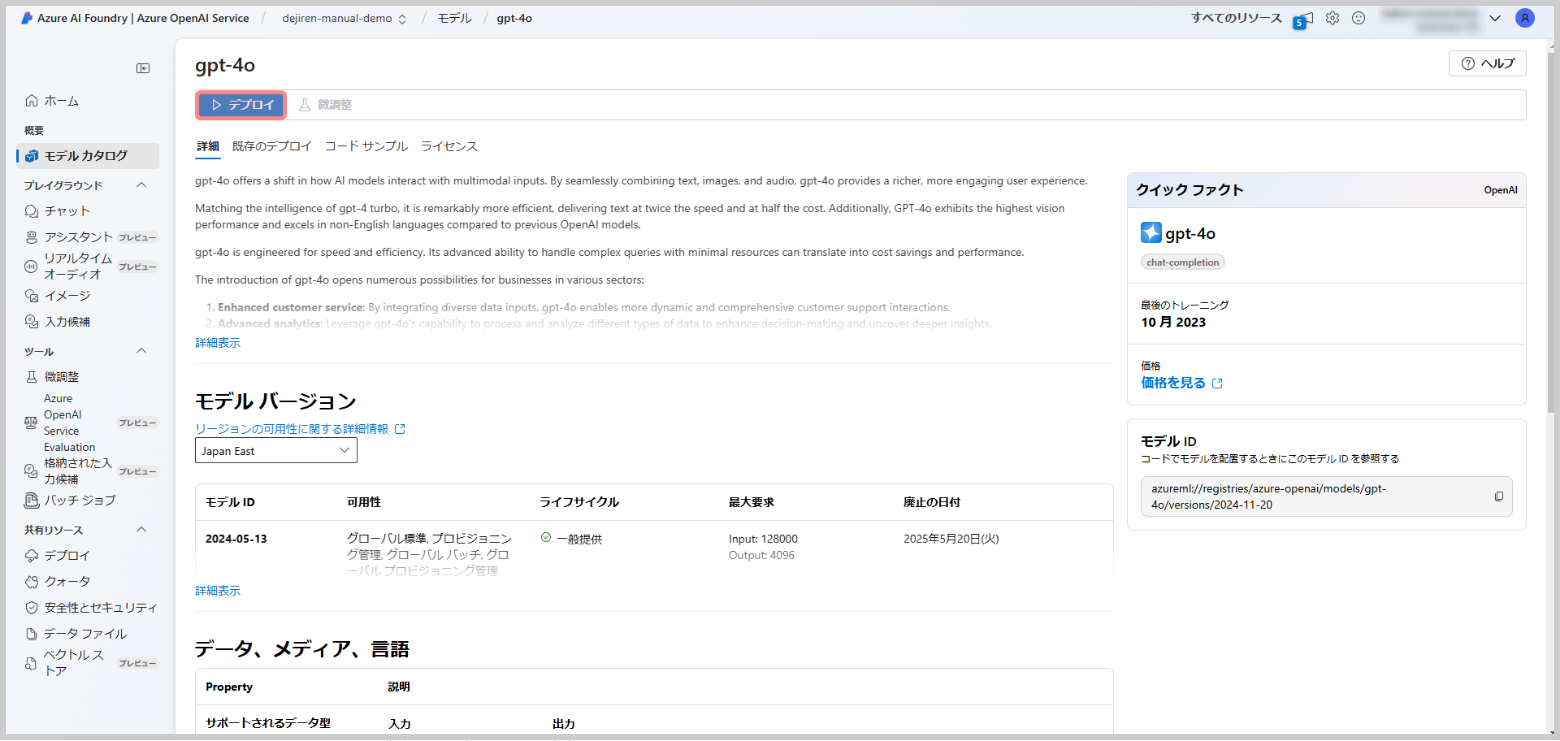Screen dimensions: 1560x741
Task: Click the disabled 微調整 toolbar button
Action: (x=325, y=105)
